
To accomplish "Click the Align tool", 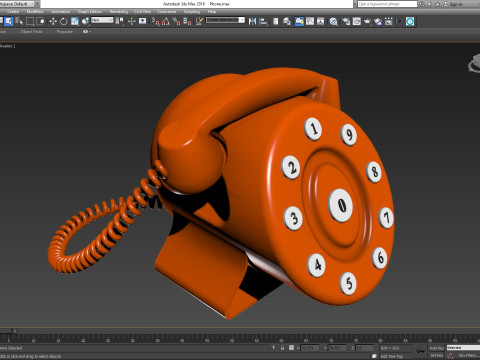I will coord(263,22).
